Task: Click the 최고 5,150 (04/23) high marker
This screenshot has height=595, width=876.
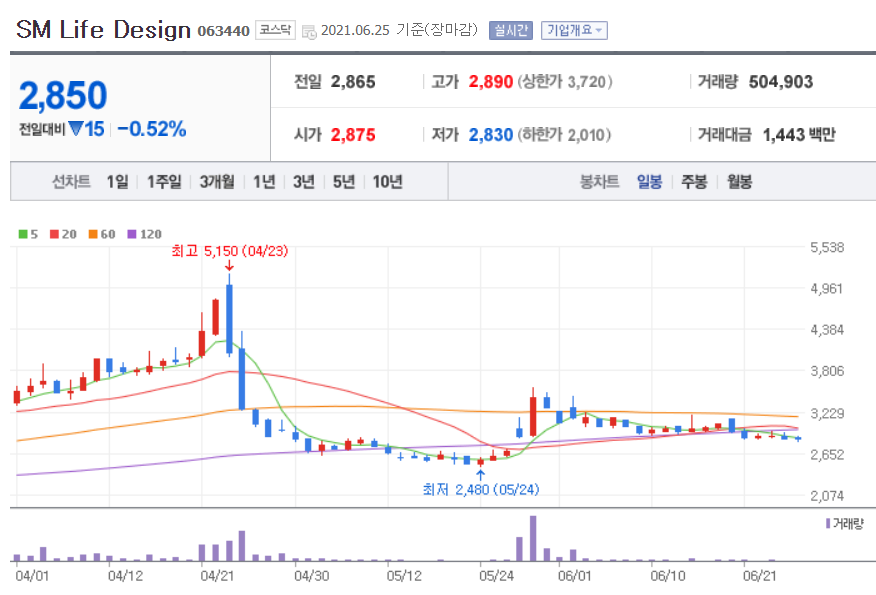Action: pyautogui.click(x=230, y=251)
